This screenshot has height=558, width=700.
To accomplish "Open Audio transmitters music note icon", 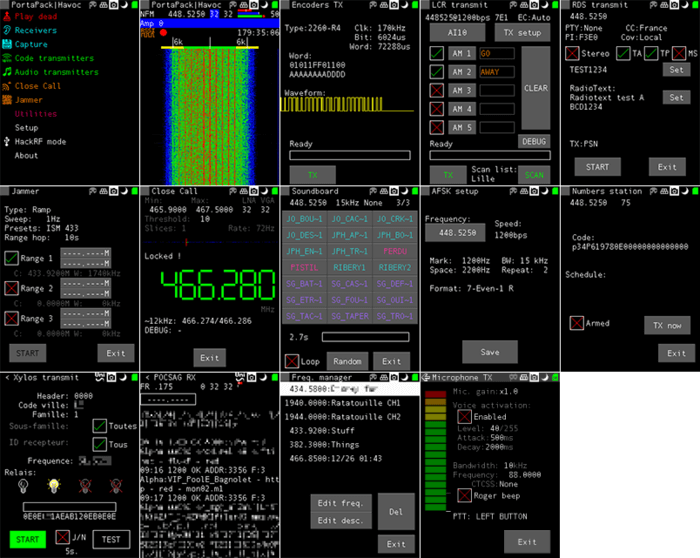I will tap(7, 73).
